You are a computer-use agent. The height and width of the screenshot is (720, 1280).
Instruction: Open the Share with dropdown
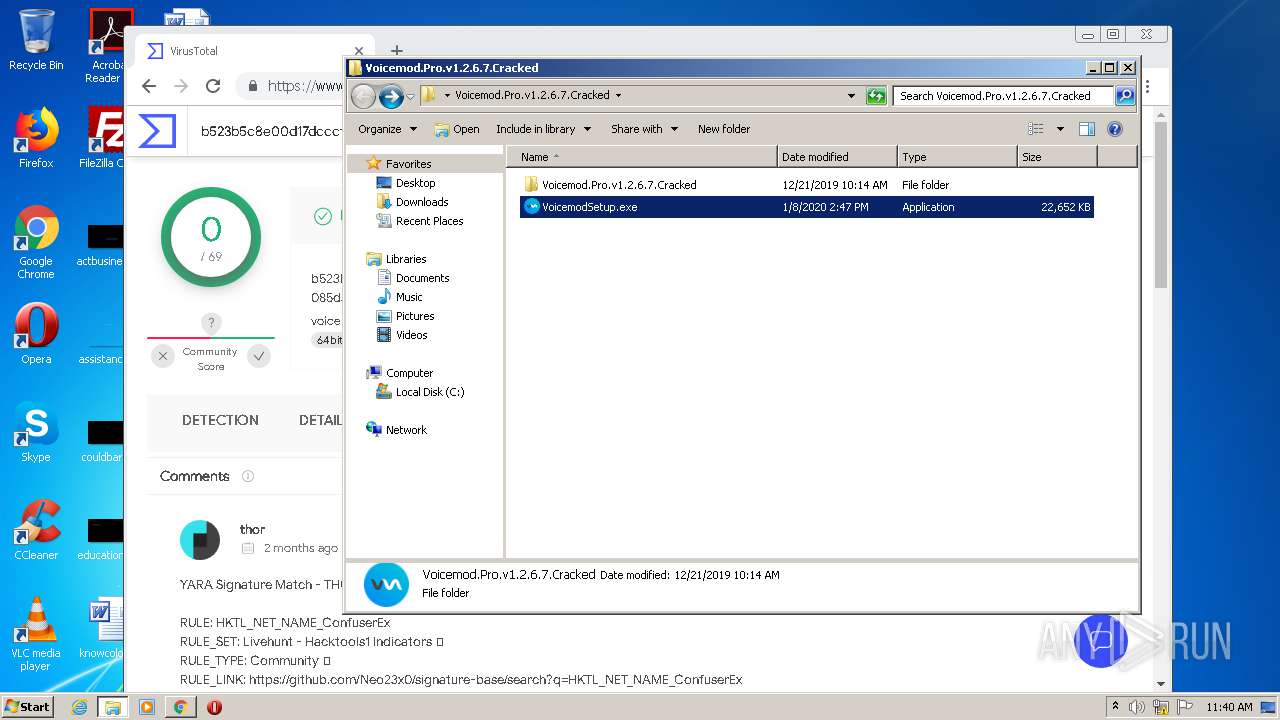(644, 129)
